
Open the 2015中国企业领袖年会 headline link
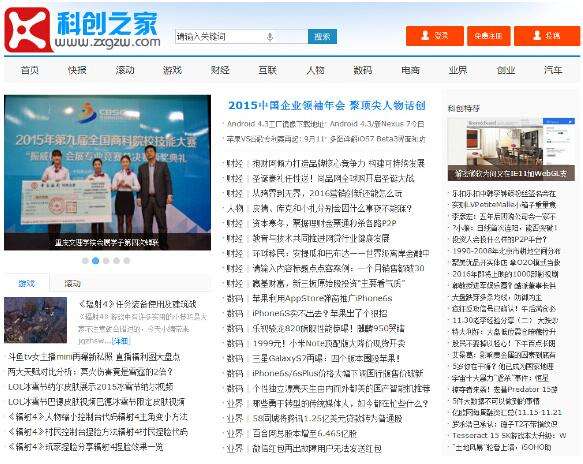pyautogui.click(x=326, y=106)
